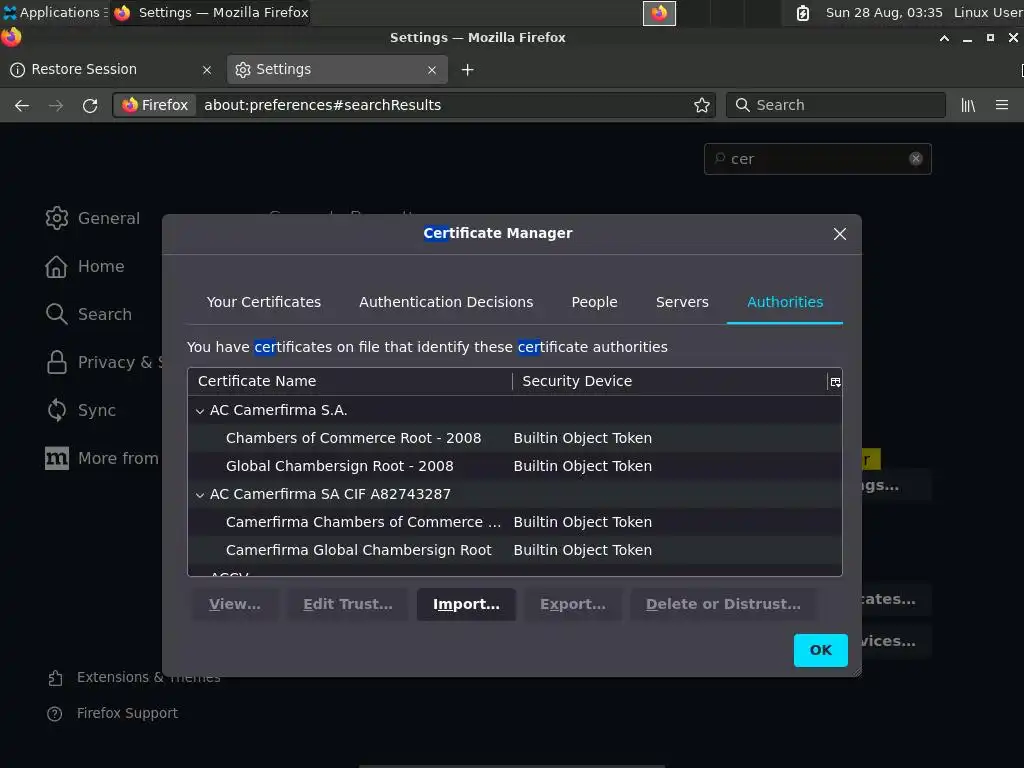This screenshot has width=1024, height=768.
Task: Open the Firefox Support link
Action: pyautogui.click(x=113, y=713)
